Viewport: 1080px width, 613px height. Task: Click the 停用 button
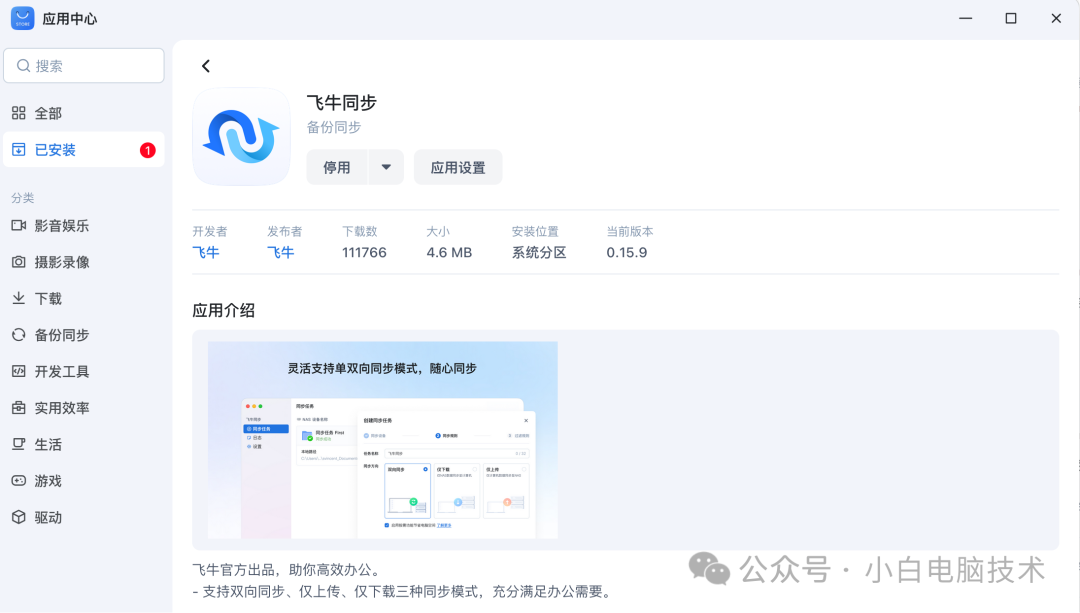(x=337, y=167)
